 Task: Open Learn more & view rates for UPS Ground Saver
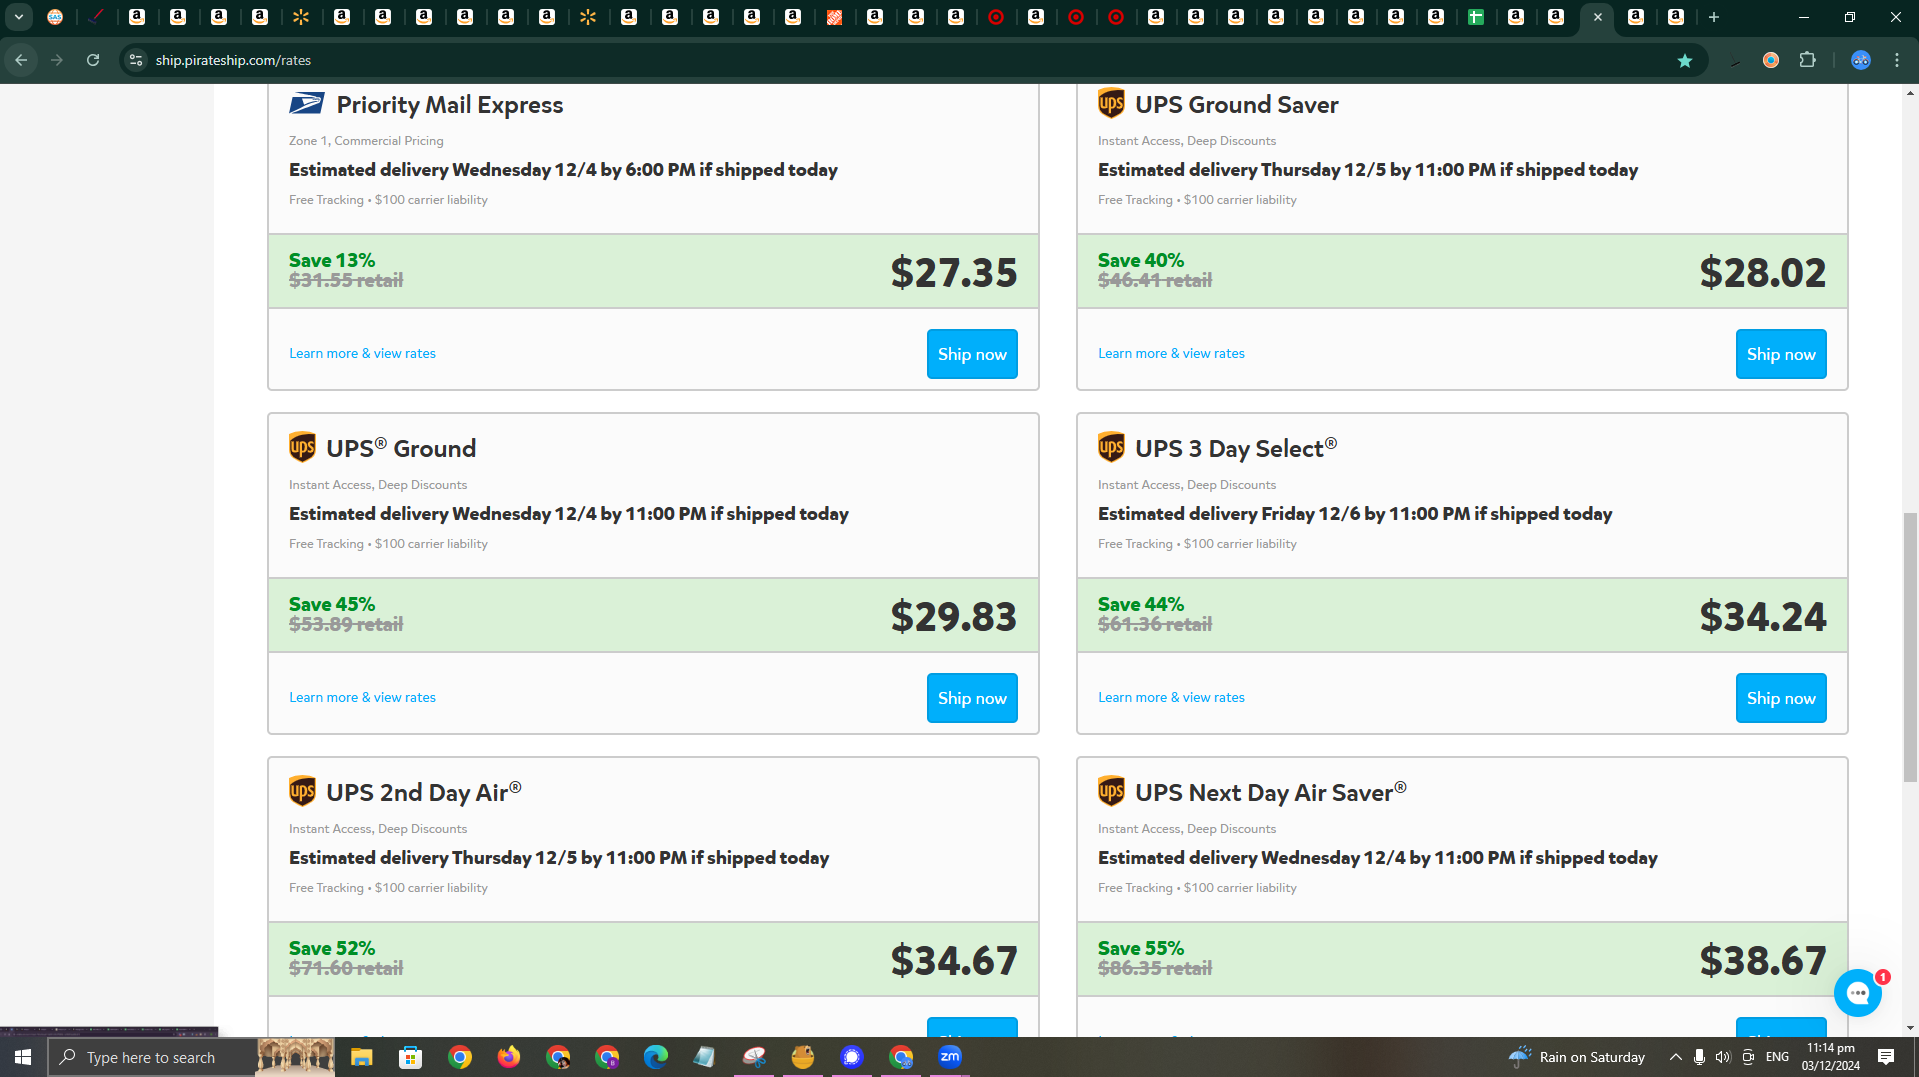coord(1171,353)
